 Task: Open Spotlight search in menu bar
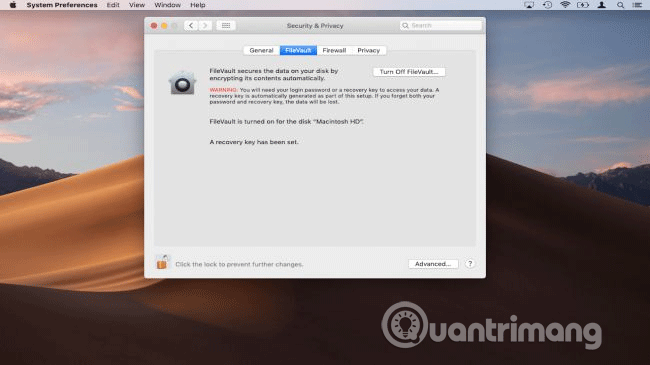pyautogui.click(x=620, y=5)
